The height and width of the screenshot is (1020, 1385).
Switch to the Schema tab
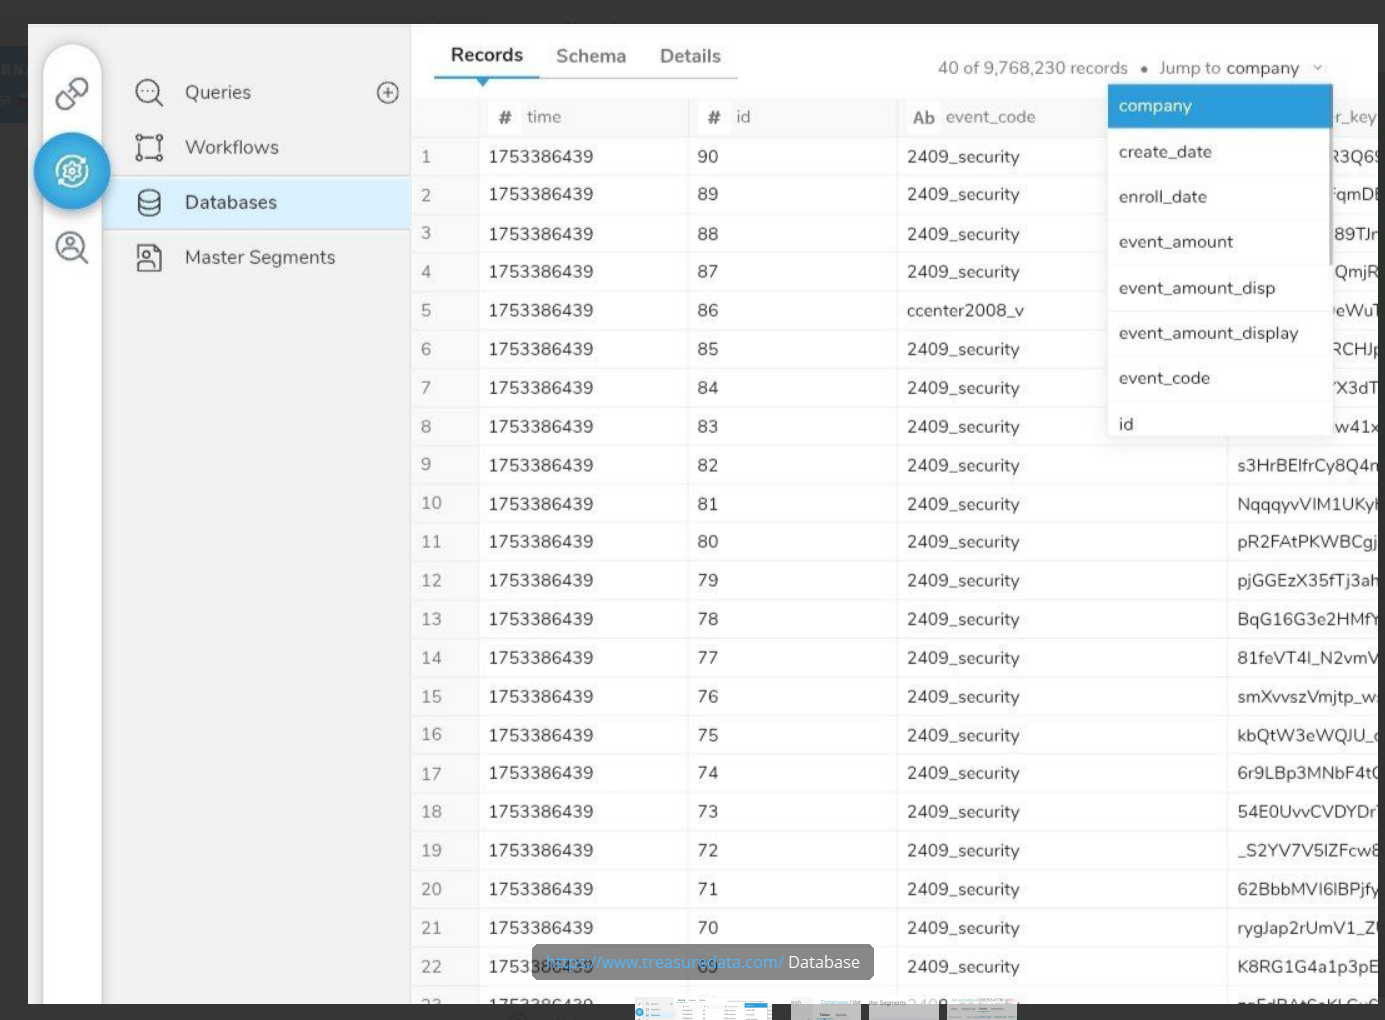point(590,56)
